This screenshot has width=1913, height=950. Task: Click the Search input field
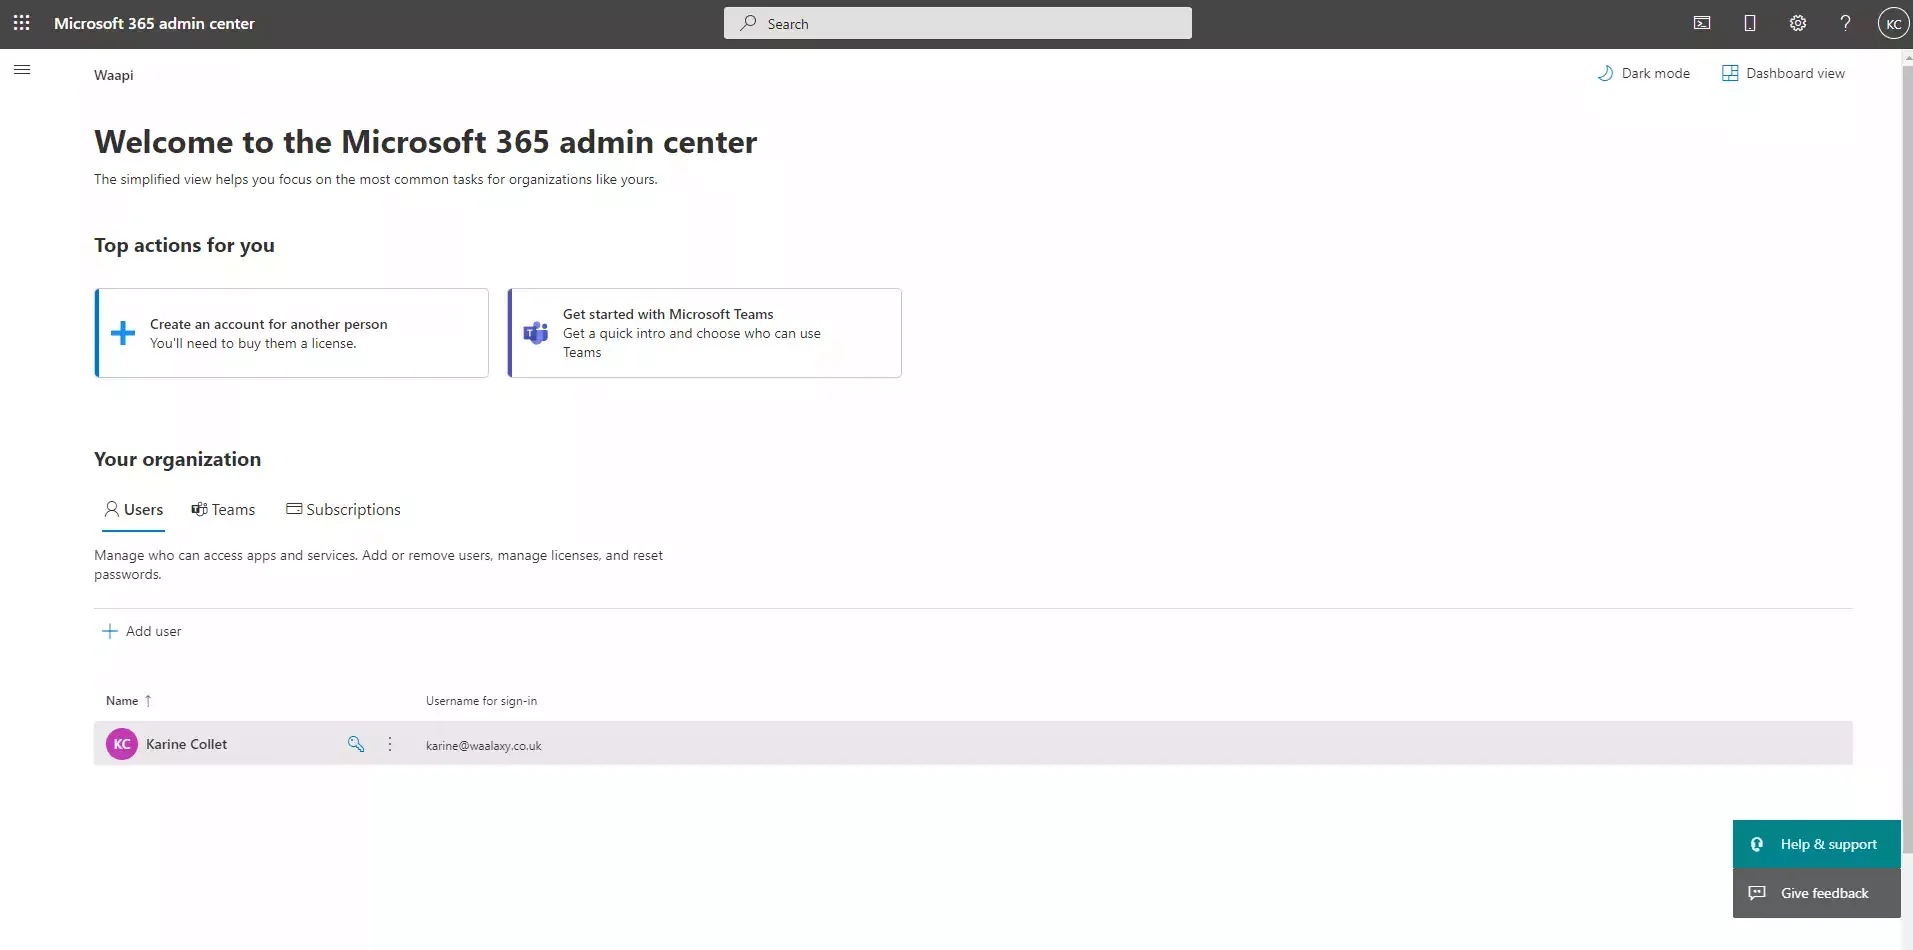(x=957, y=23)
